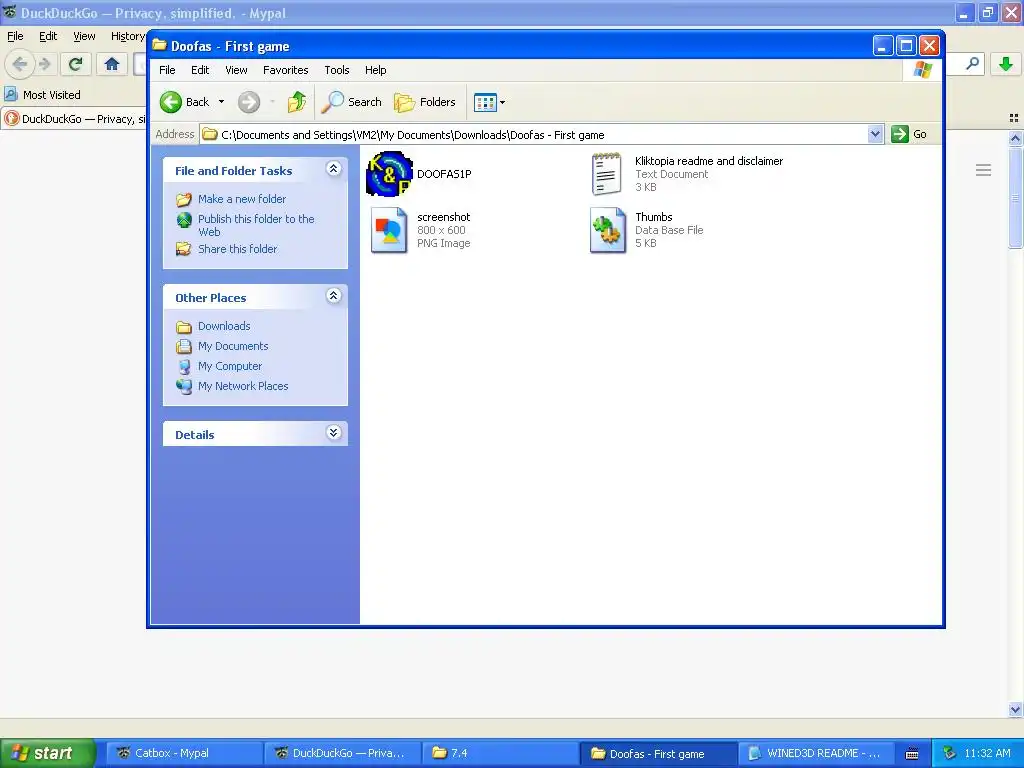1024x768 pixels.
Task: Select the Thumbs database file icon
Action: (x=607, y=230)
